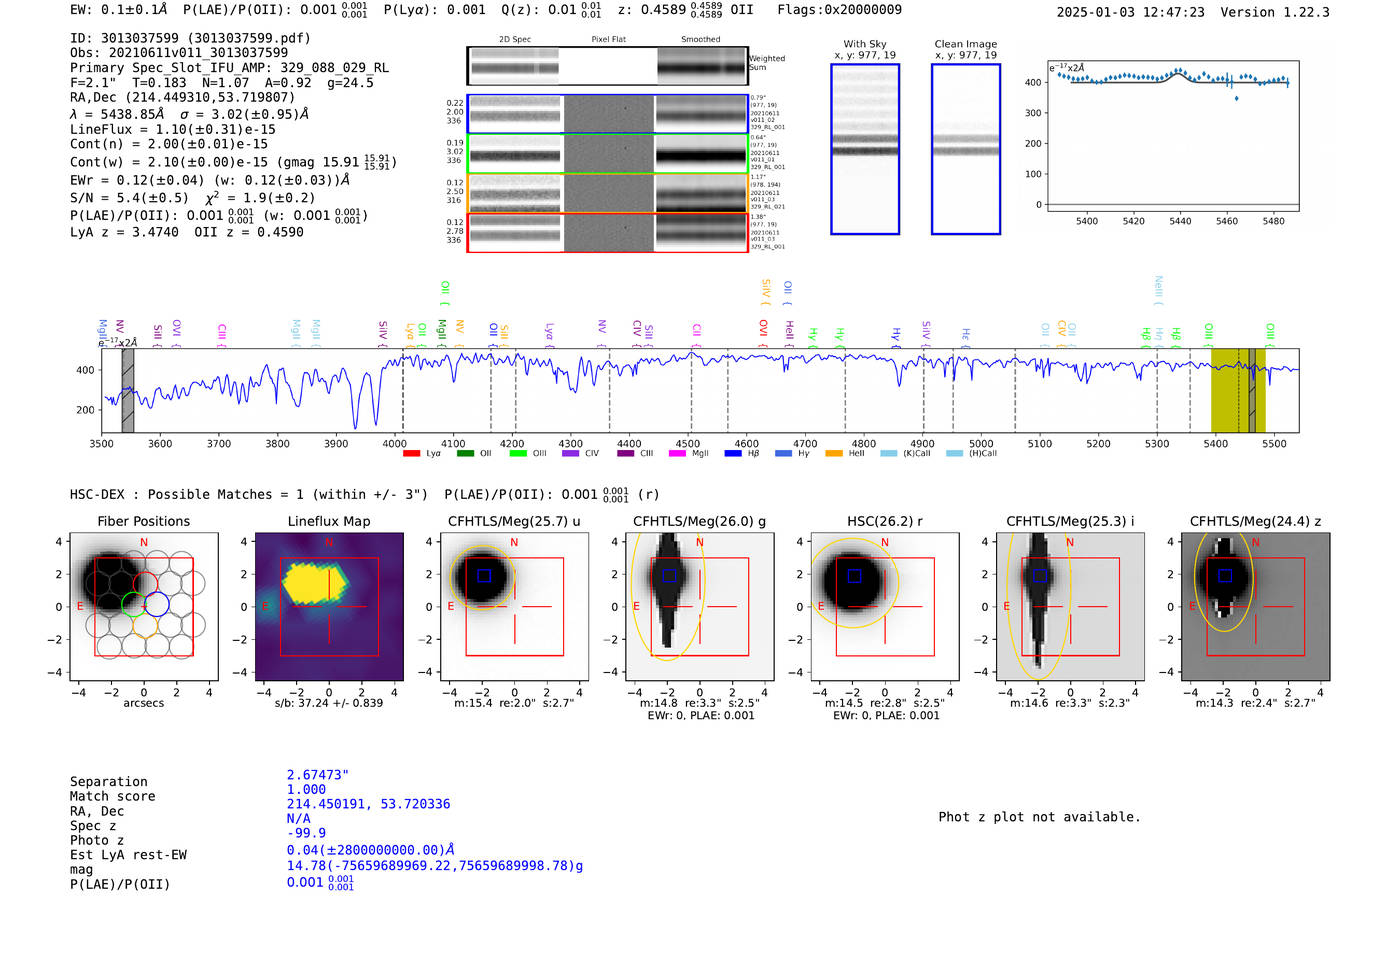Screen dimensions: 1400x953
Task: Open the CFHTLS/Meg(25.3) i cutout
Action: [1070, 607]
